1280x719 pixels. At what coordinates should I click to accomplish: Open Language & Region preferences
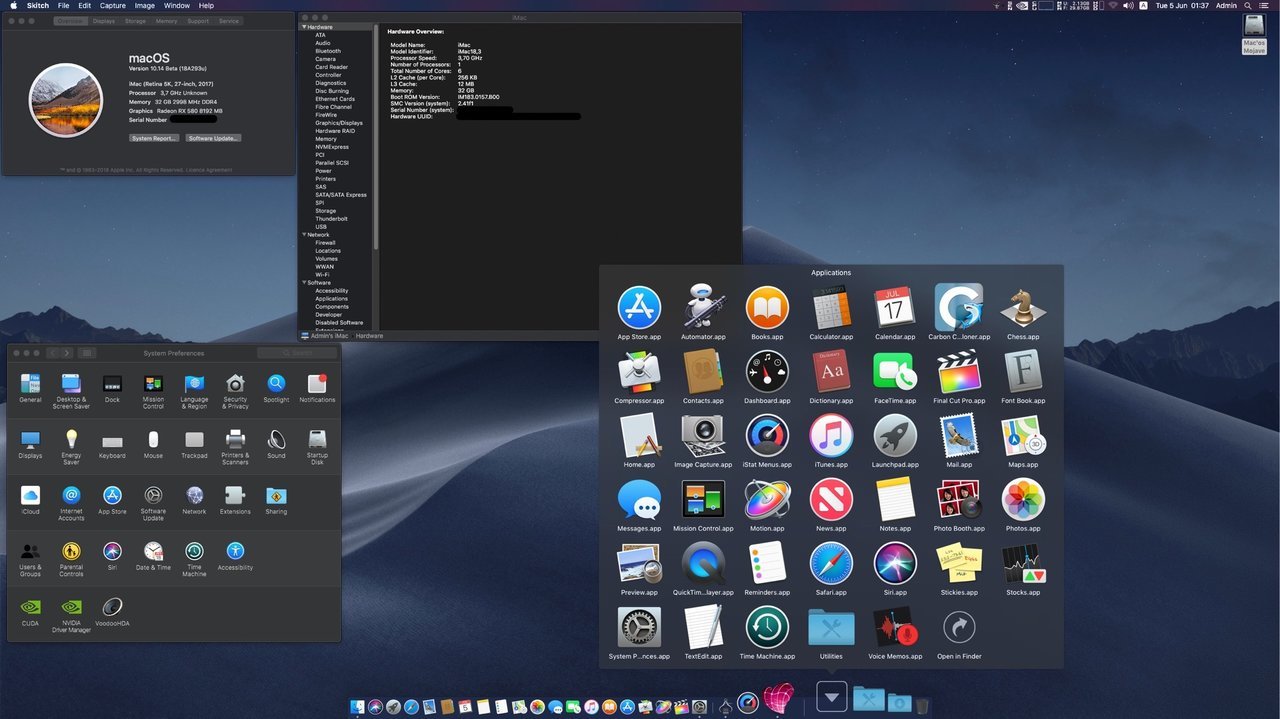194,391
